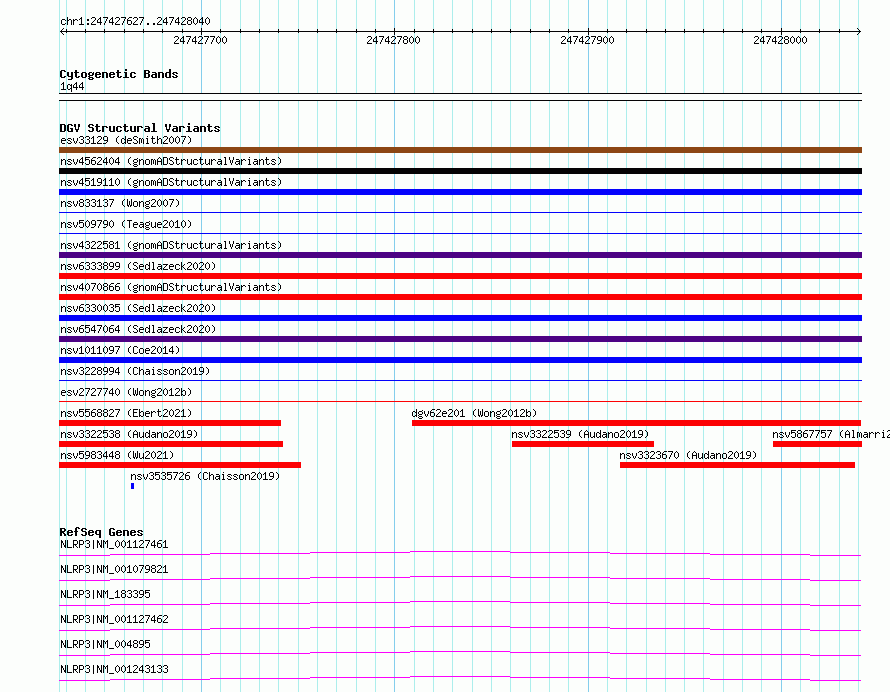Screen dimensions: 890x692
Task: Open the NLRP3|NM_001127462 transcript
Action: pyautogui.click(x=114, y=619)
